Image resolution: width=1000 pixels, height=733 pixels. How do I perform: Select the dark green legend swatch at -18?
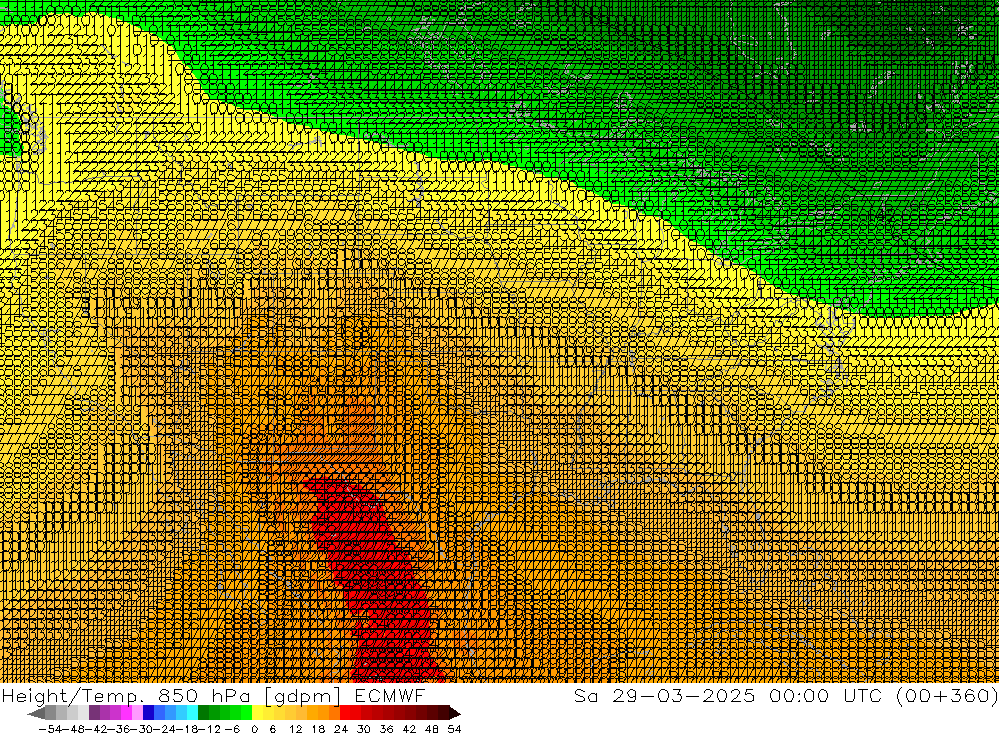[x=203, y=713]
